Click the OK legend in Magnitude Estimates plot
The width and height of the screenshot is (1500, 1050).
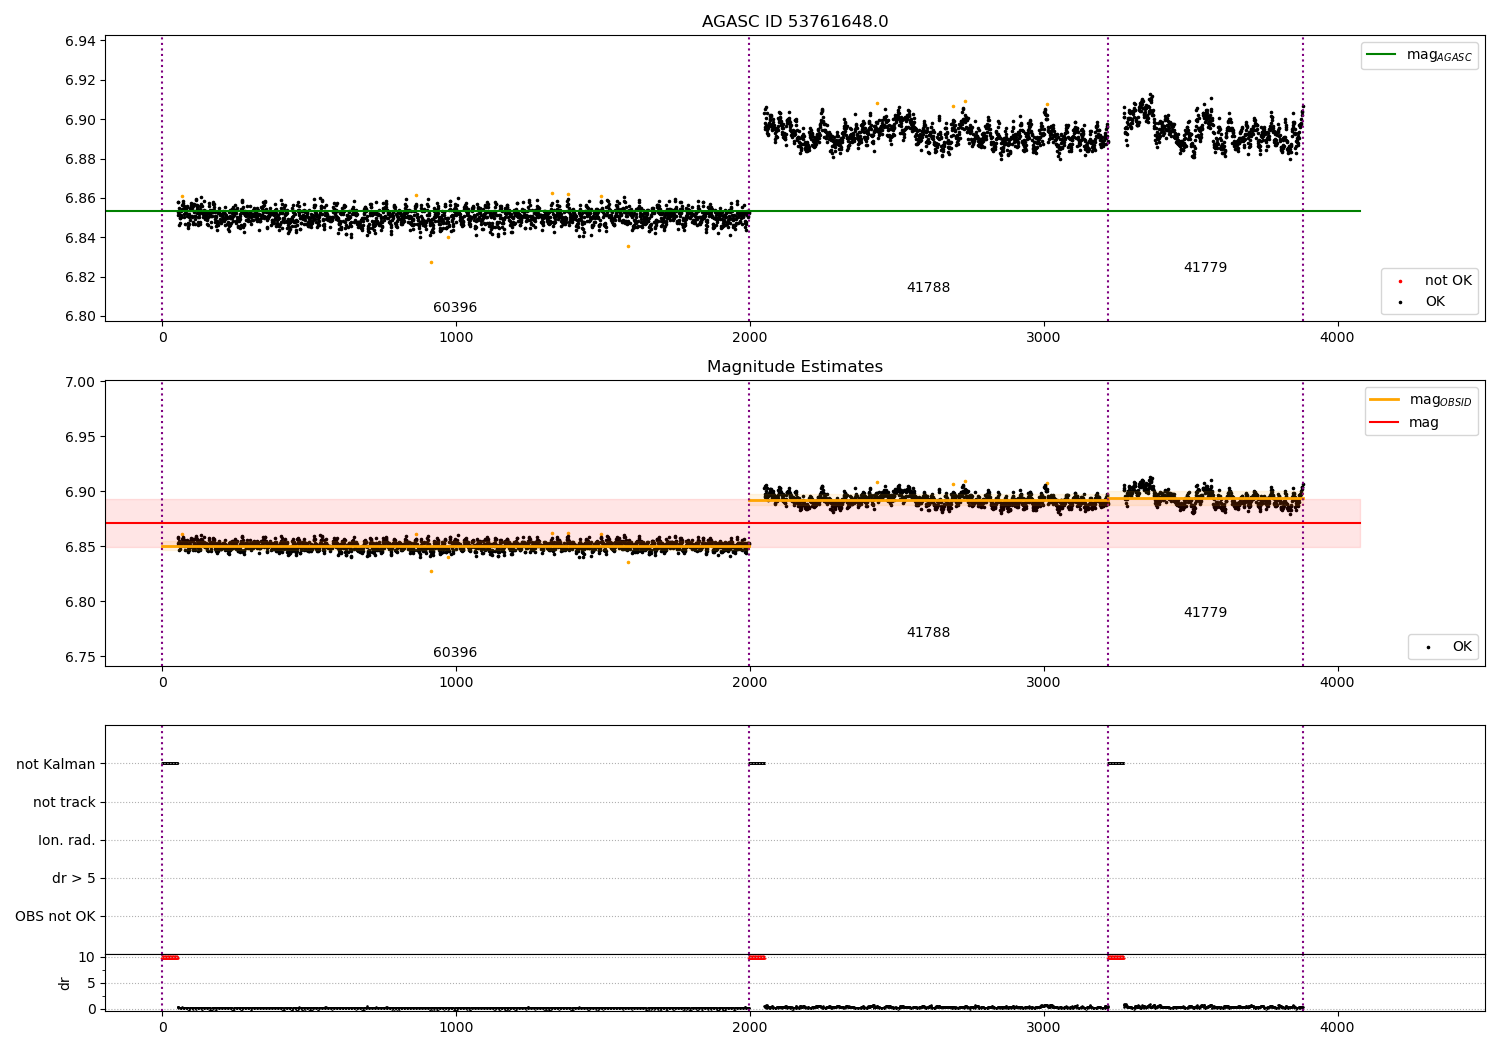[1445, 647]
